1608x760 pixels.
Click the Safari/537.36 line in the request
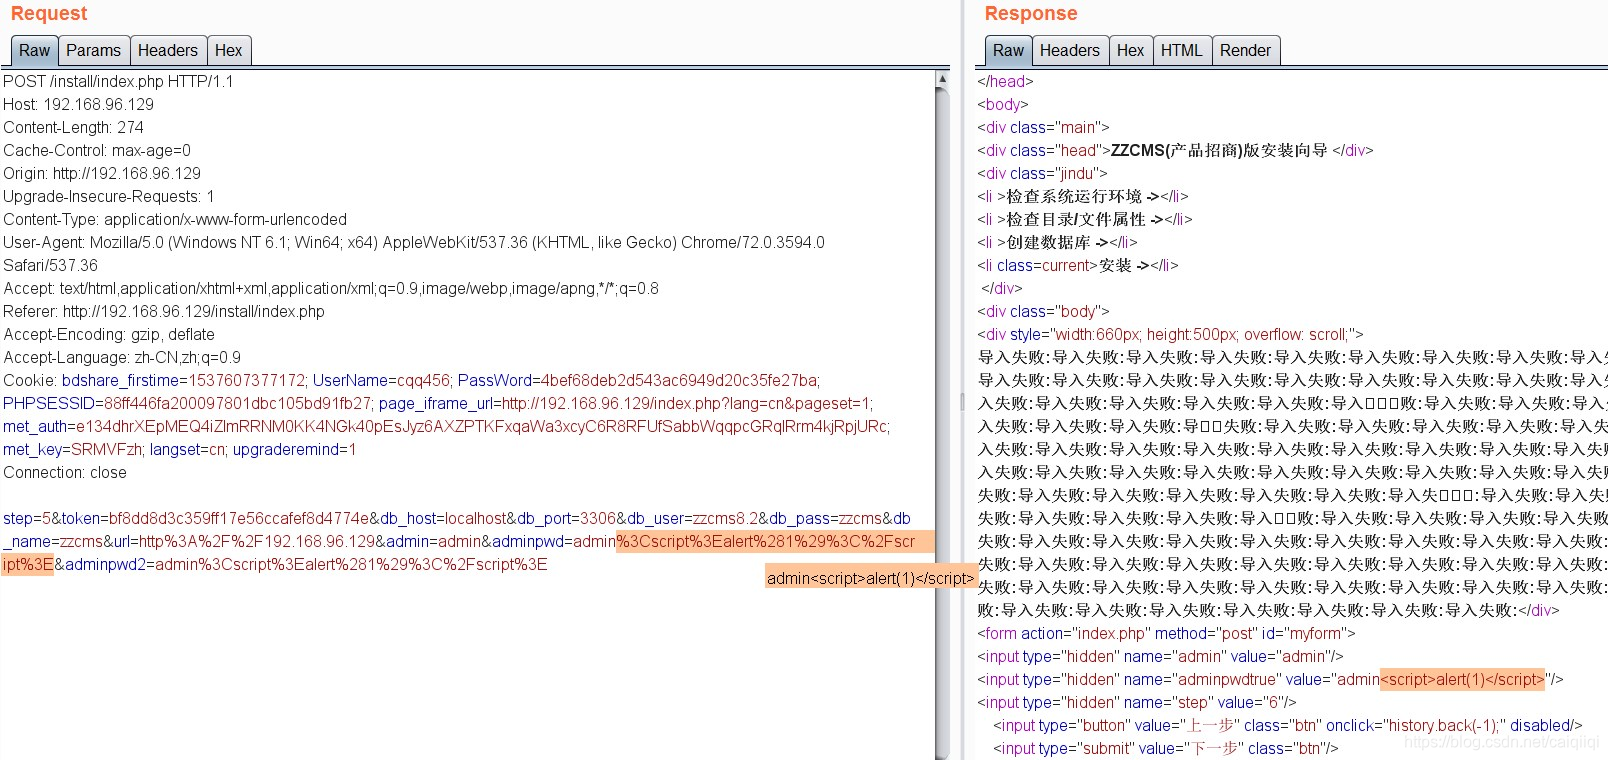coord(51,265)
